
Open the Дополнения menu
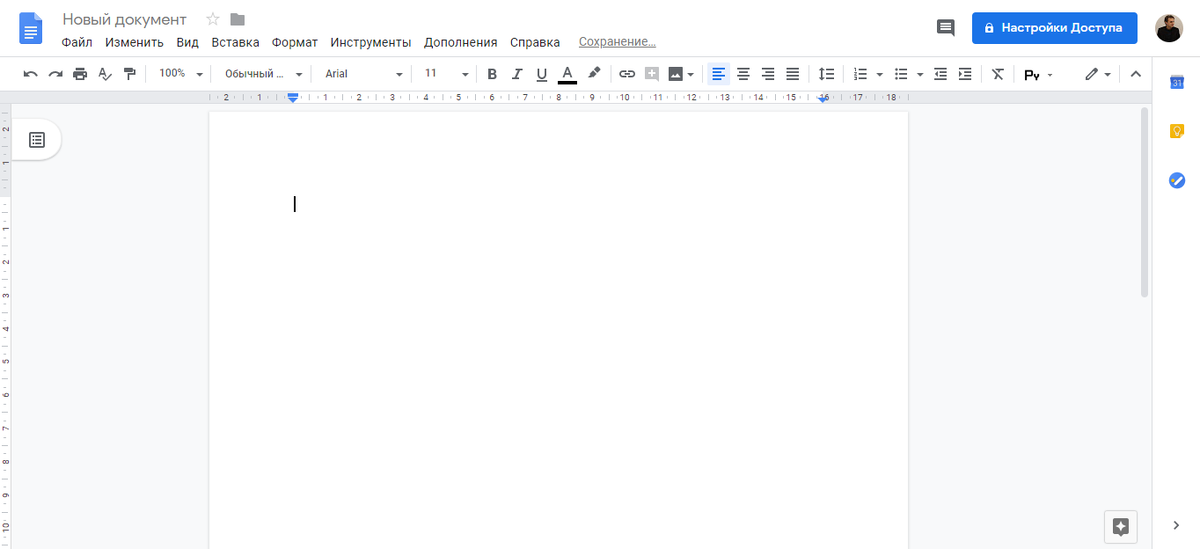pos(461,42)
